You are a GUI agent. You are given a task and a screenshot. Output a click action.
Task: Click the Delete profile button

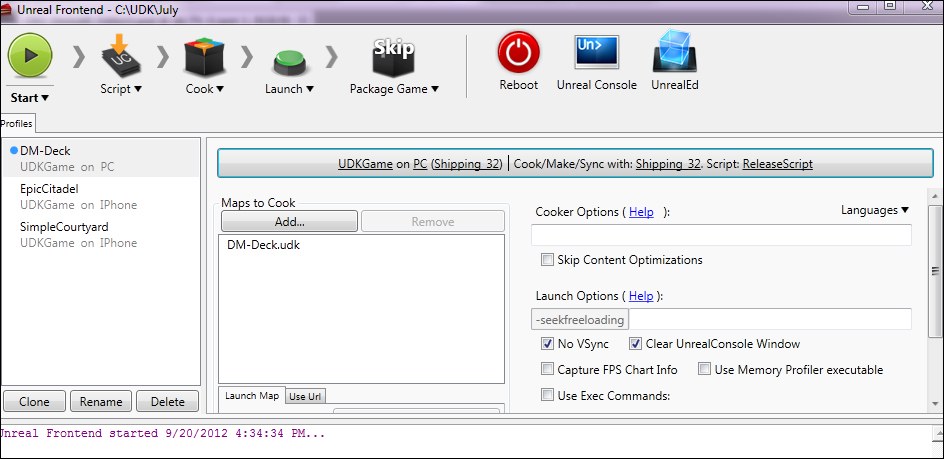tap(167, 402)
